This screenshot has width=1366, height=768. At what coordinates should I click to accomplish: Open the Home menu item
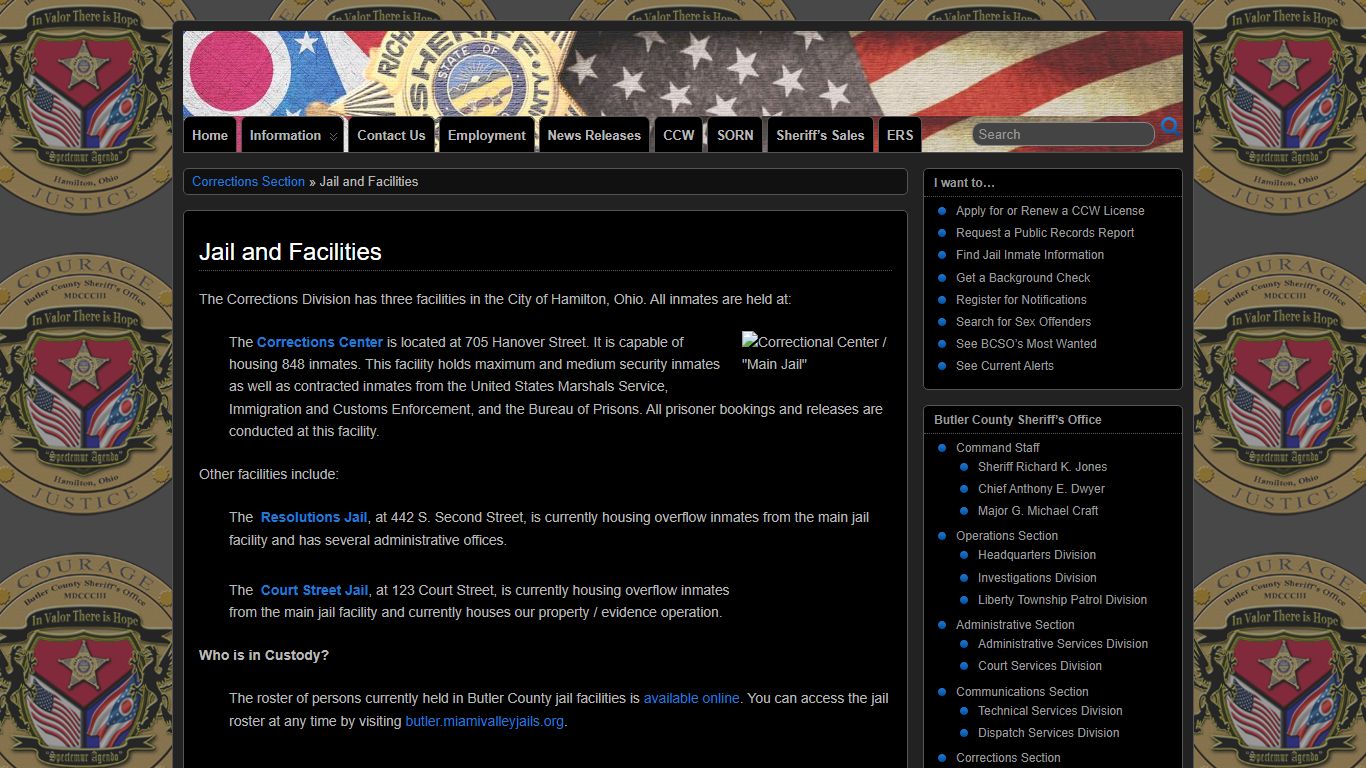click(210, 135)
